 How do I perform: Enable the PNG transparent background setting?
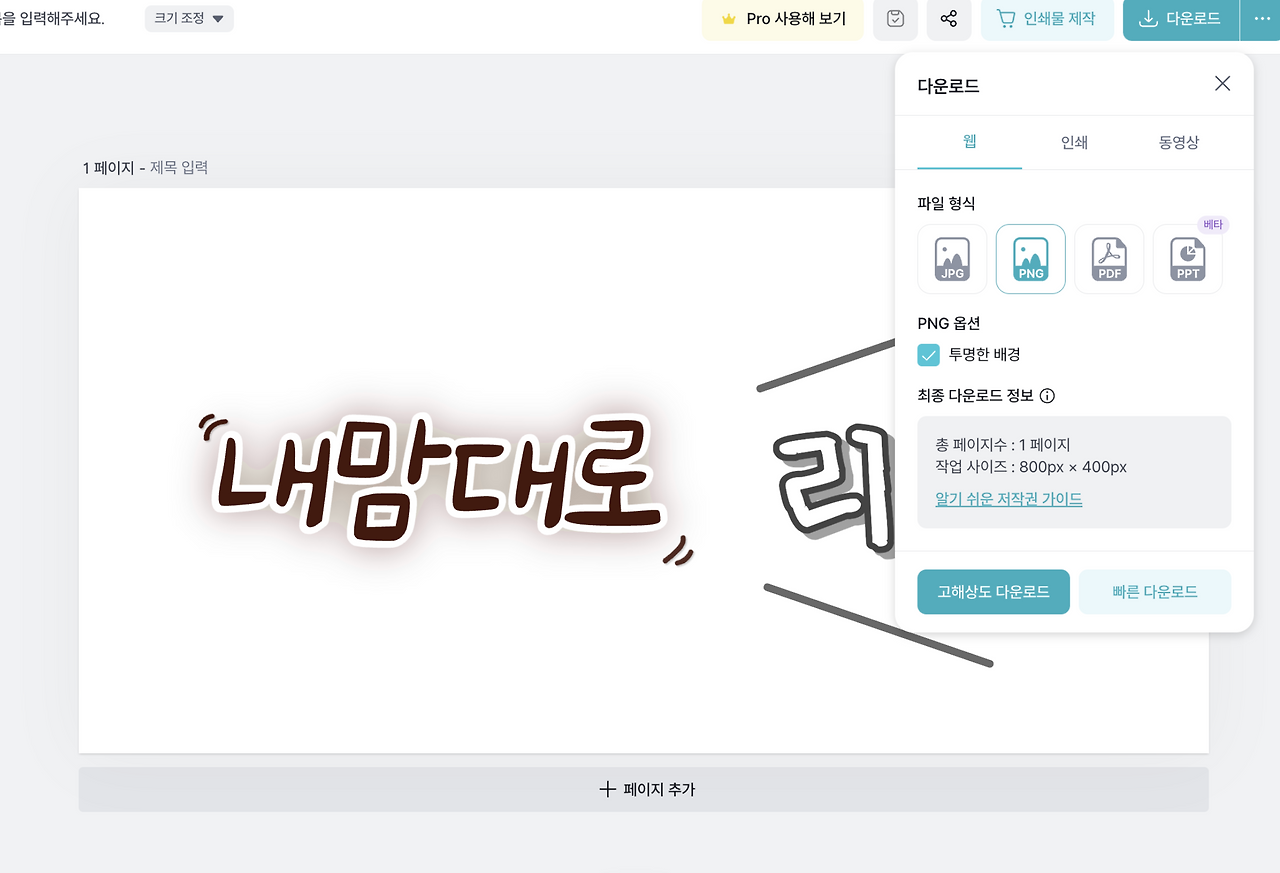pos(928,354)
